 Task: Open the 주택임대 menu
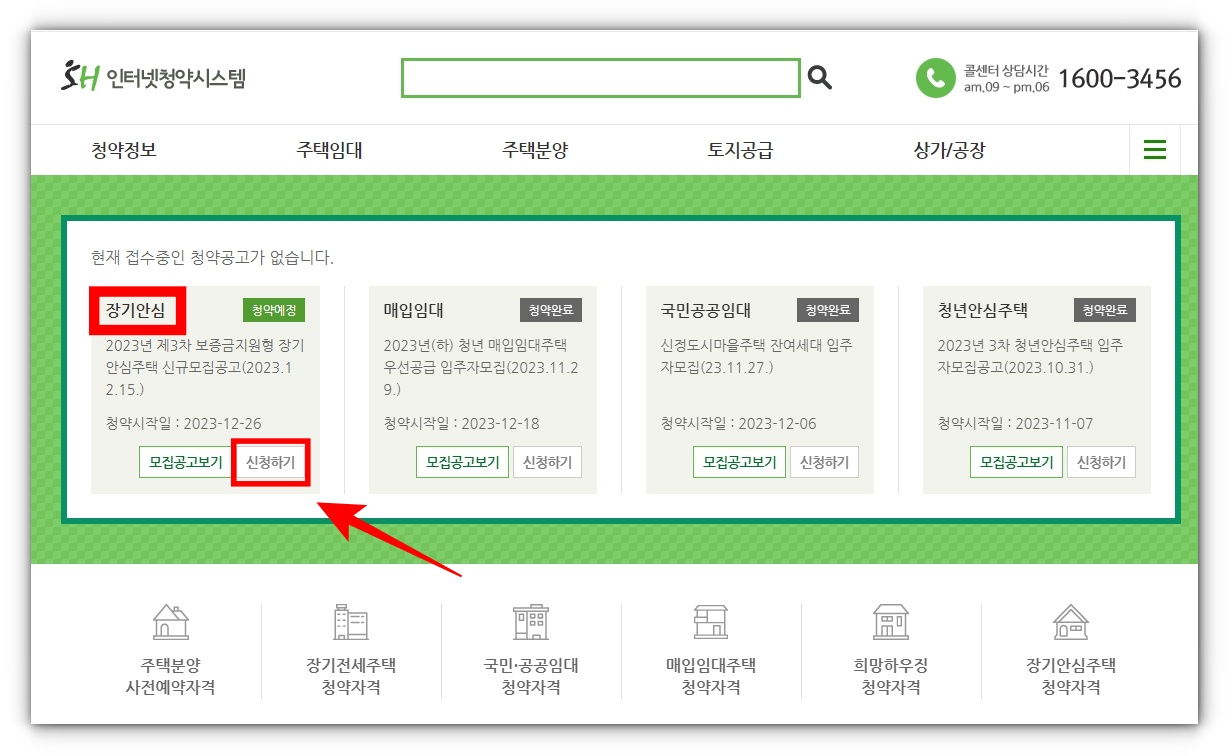coord(328,149)
